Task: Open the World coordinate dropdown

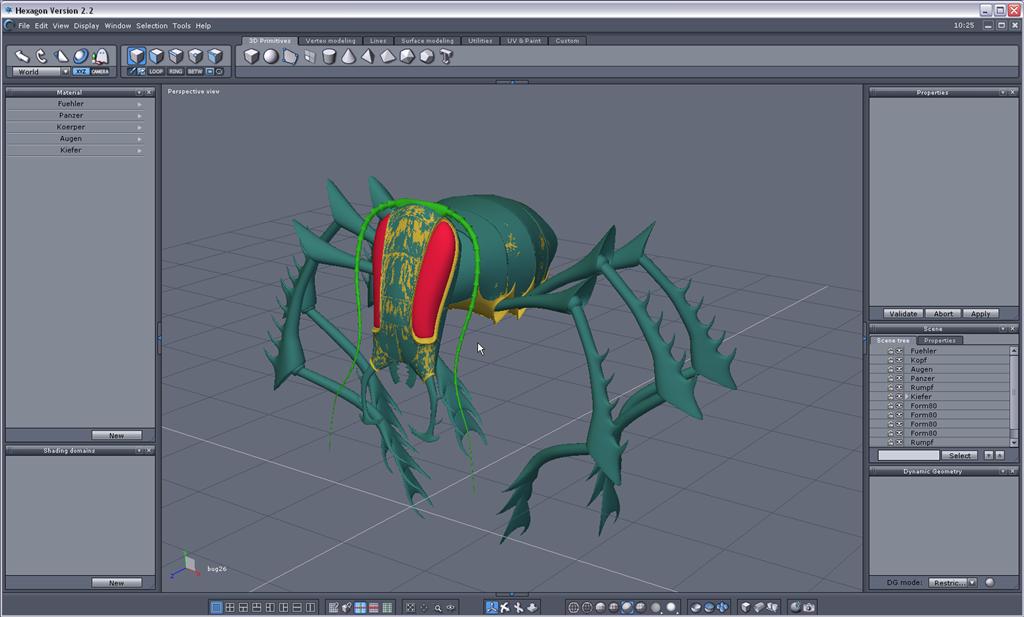Action: tap(65, 72)
